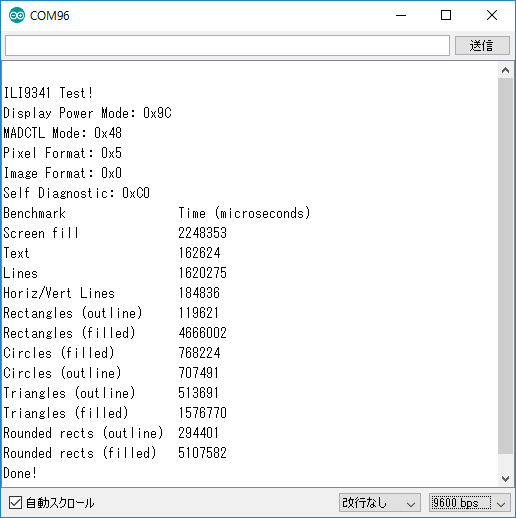Click the COM96 window title text

tap(50, 16)
